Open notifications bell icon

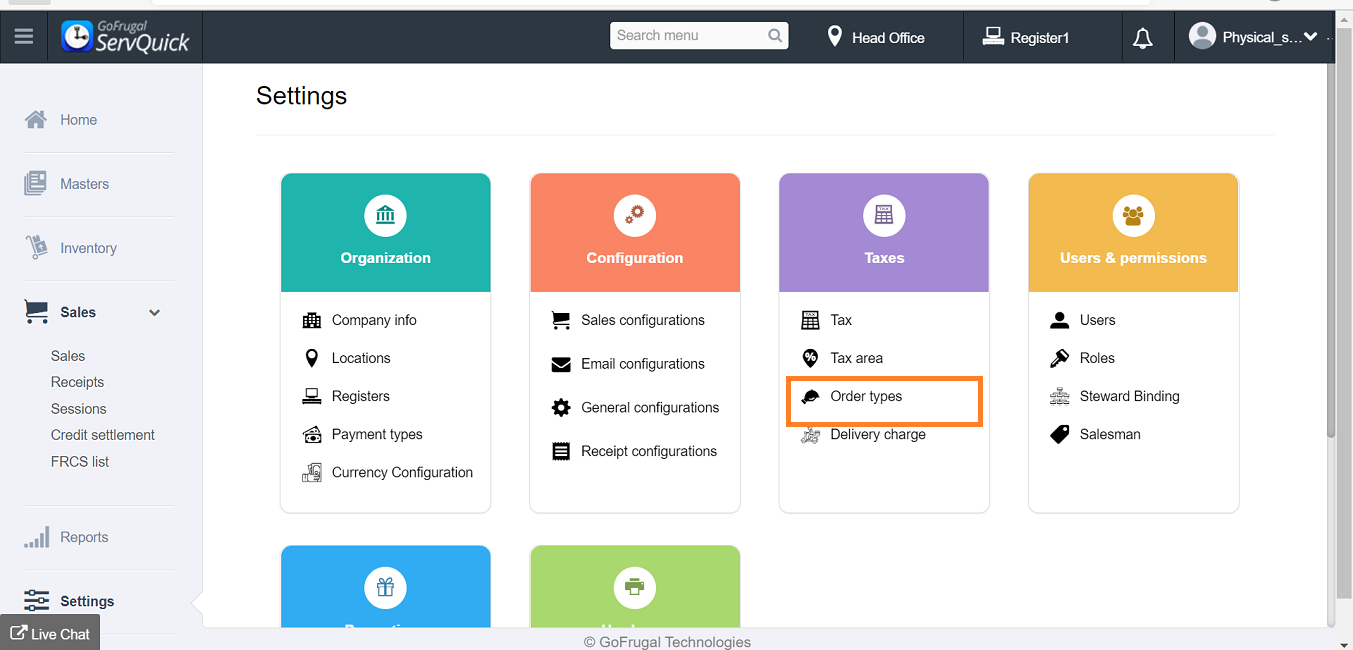pyautogui.click(x=1142, y=38)
